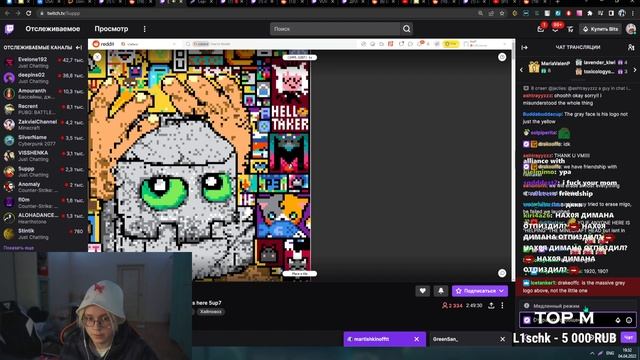640x360 pixels.
Task: Open system tray hidden icons chevron
Action: [x=592, y=353]
